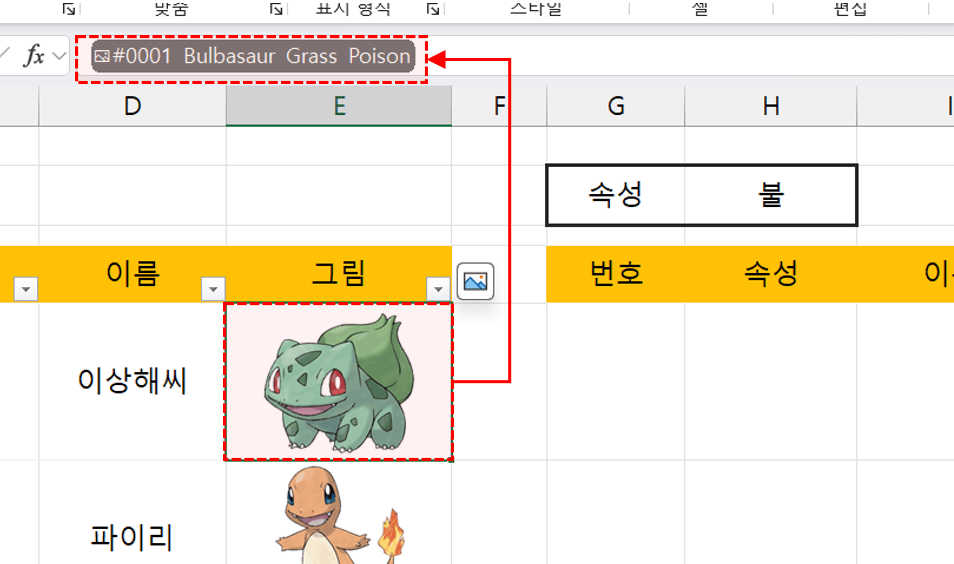Select the column G header
The image size is (954, 564).
(x=615, y=106)
